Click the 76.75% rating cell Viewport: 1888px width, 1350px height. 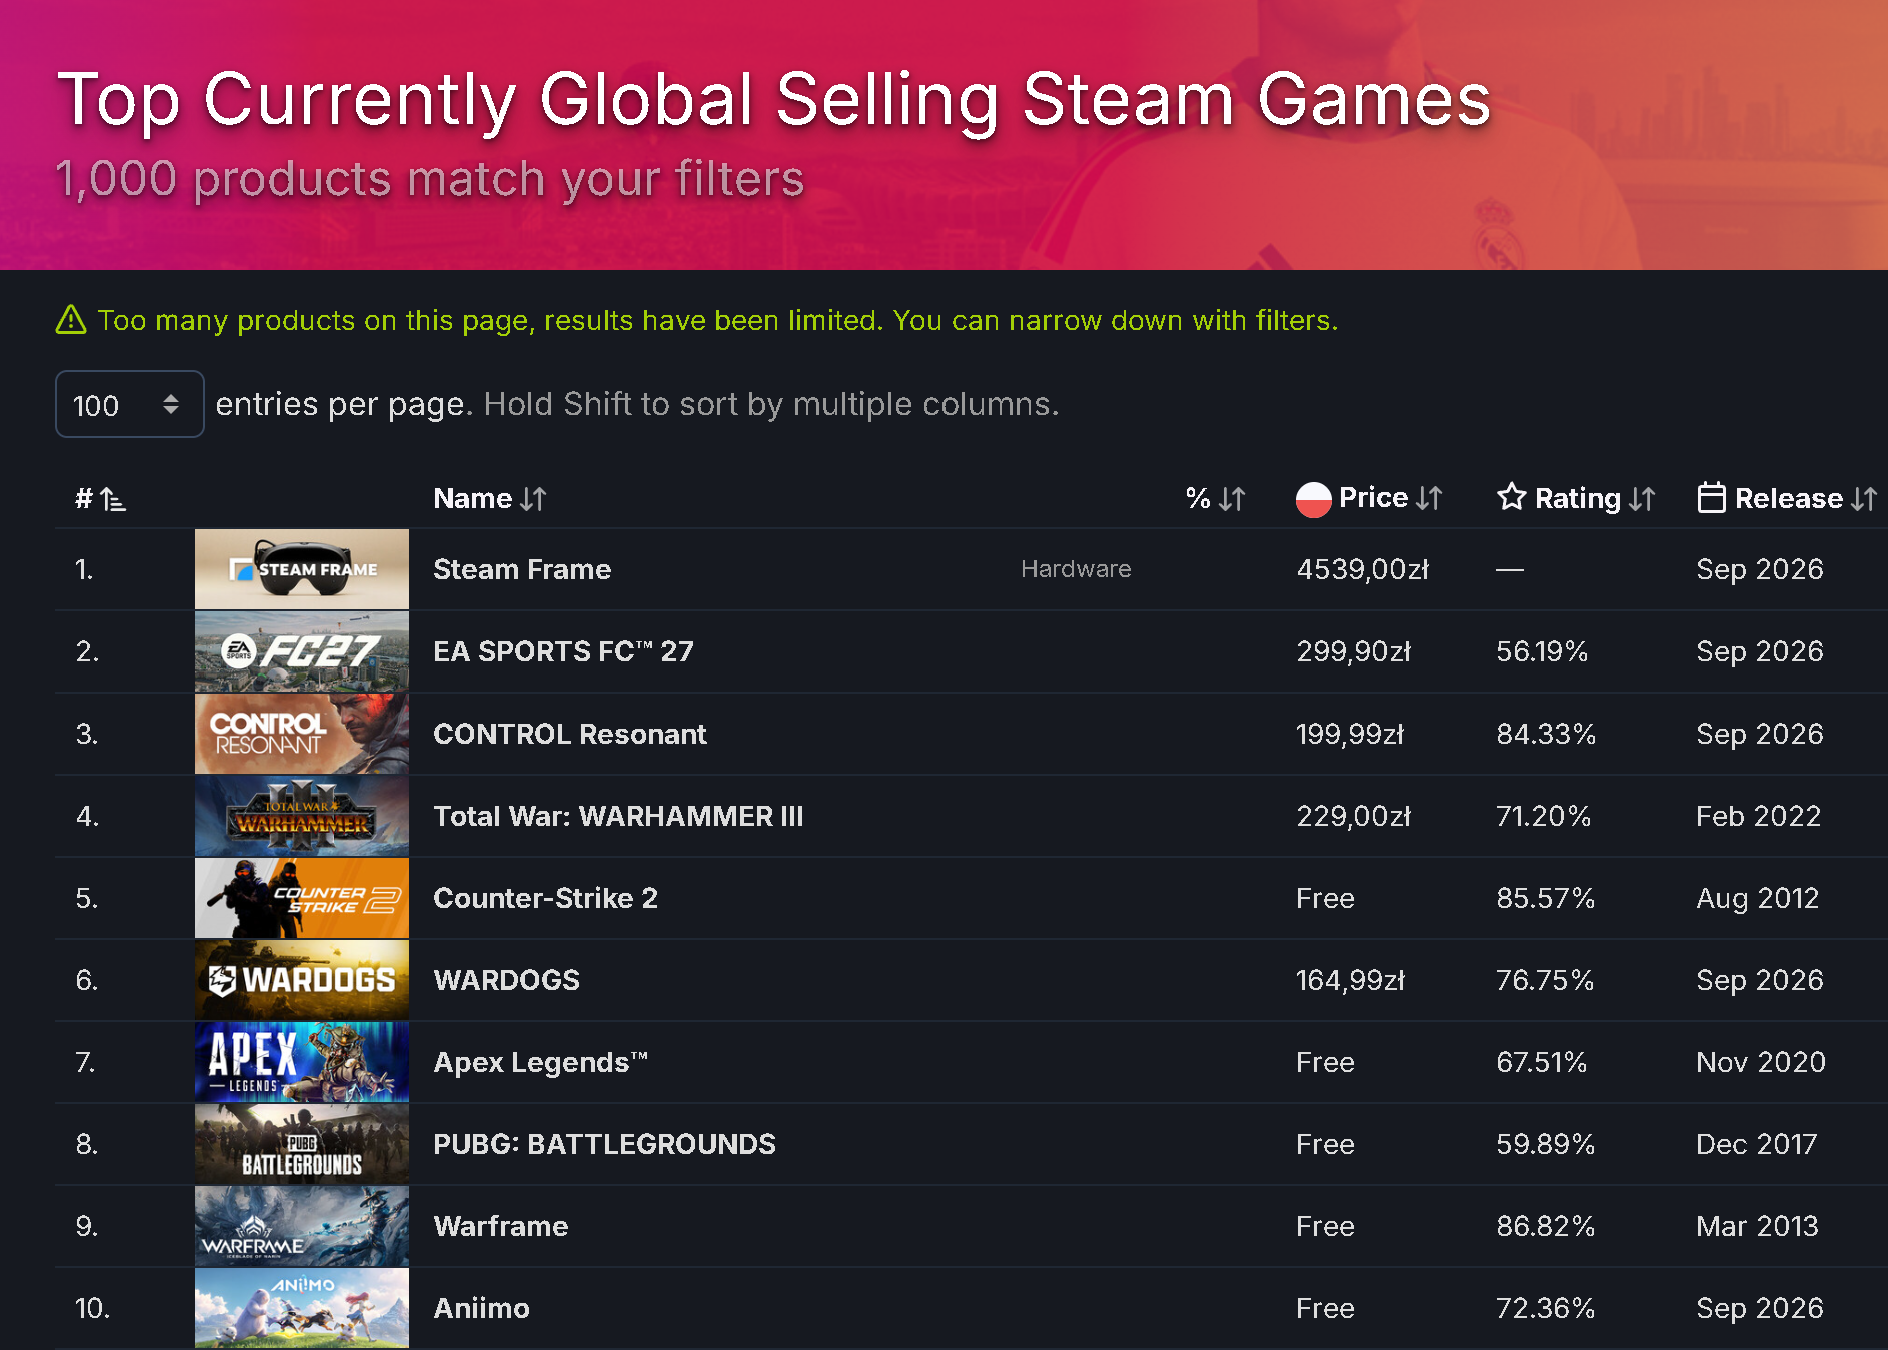pyautogui.click(x=1545, y=980)
